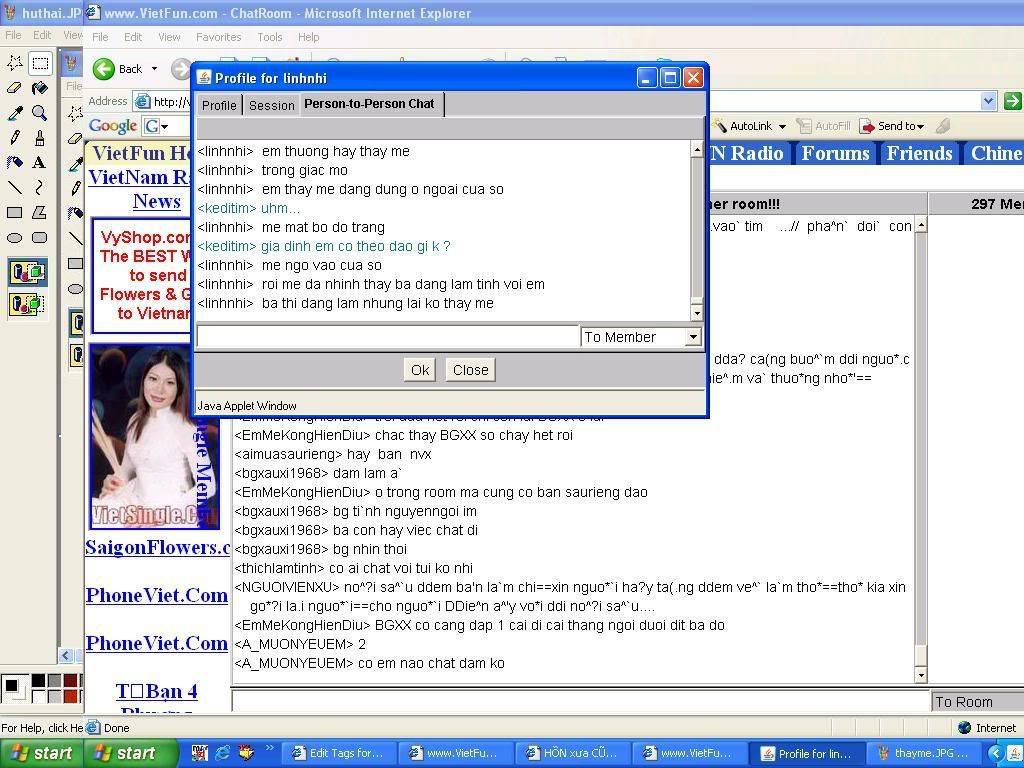Click the chat room scrollbar up arrow
The height and width of the screenshot is (768, 1024).
921,225
